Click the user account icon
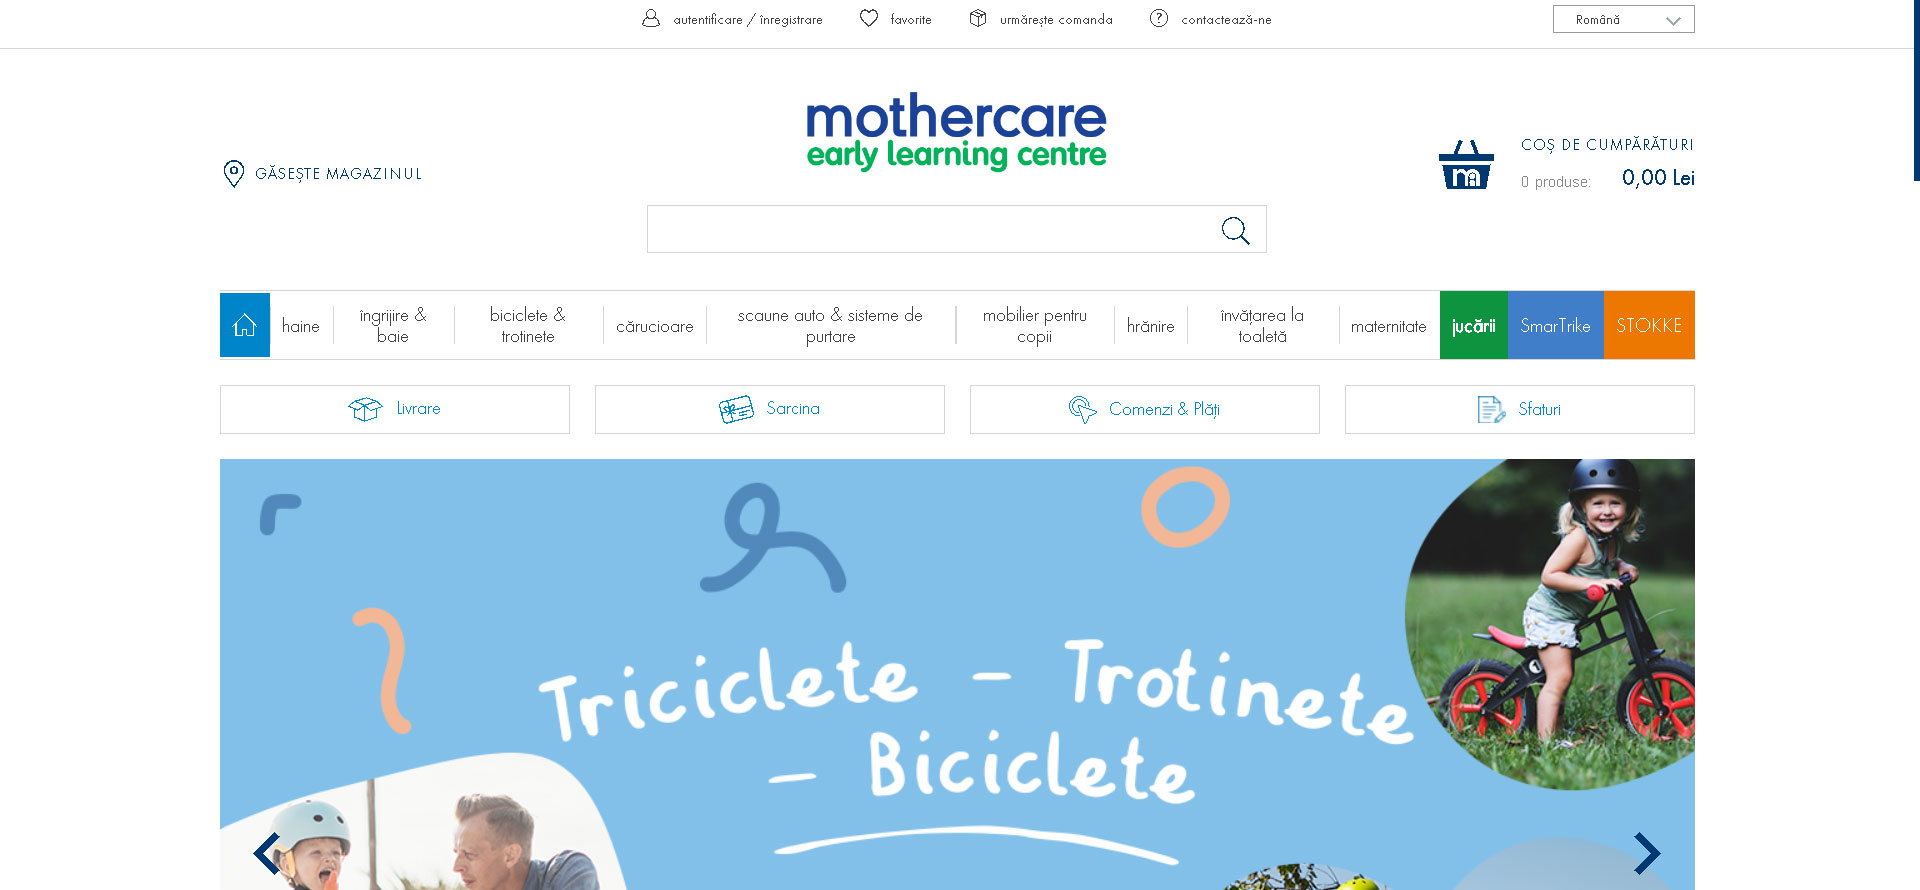The width and height of the screenshot is (1920, 890). click(x=651, y=18)
